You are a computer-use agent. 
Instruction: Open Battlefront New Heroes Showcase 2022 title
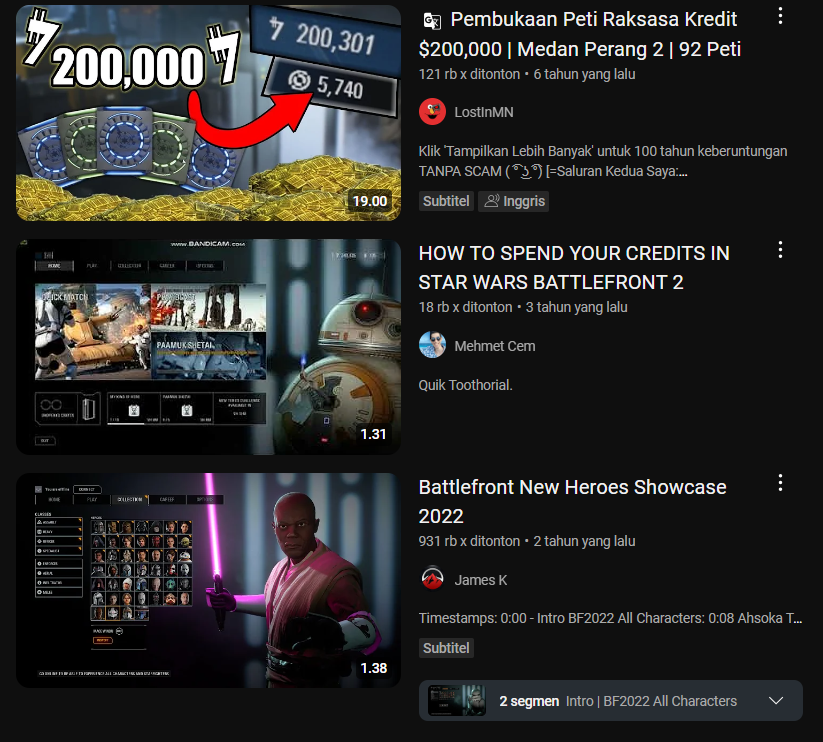[x=572, y=502]
